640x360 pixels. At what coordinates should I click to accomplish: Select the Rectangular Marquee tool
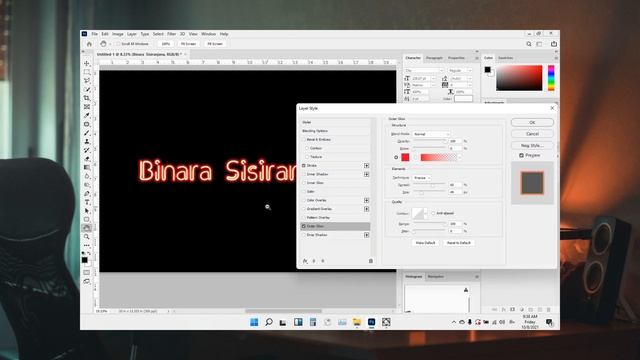(87, 72)
